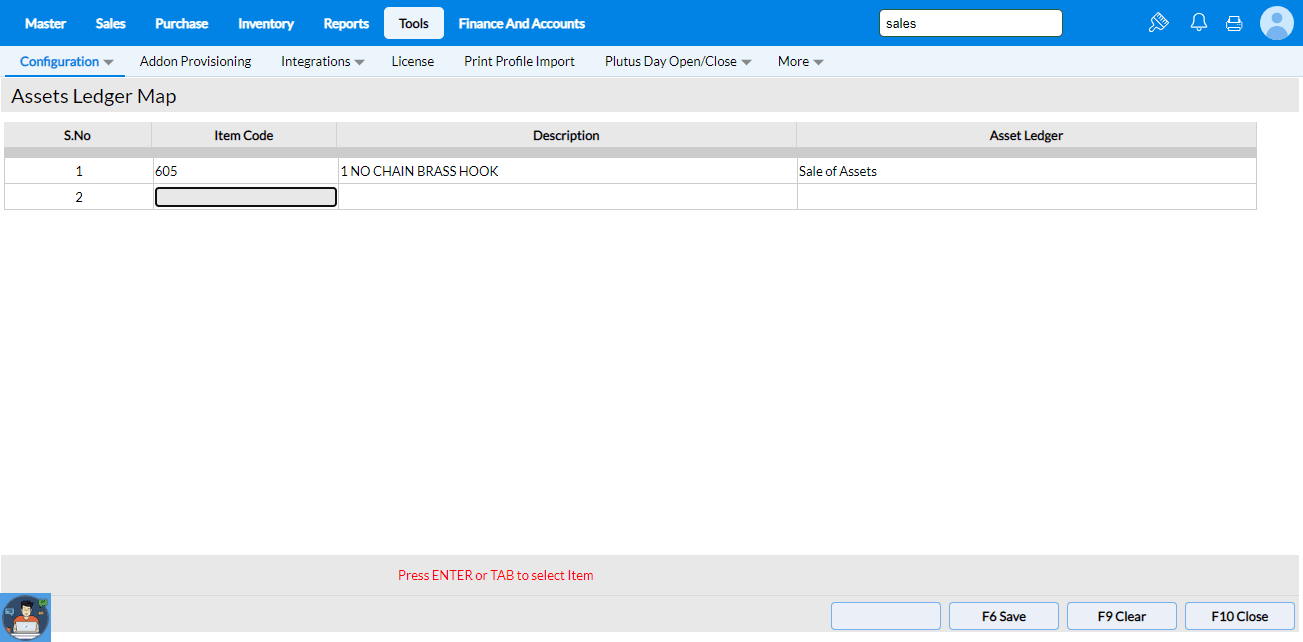The width and height of the screenshot is (1303, 642).
Task: Open Print Profile Import
Action: tap(519, 61)
